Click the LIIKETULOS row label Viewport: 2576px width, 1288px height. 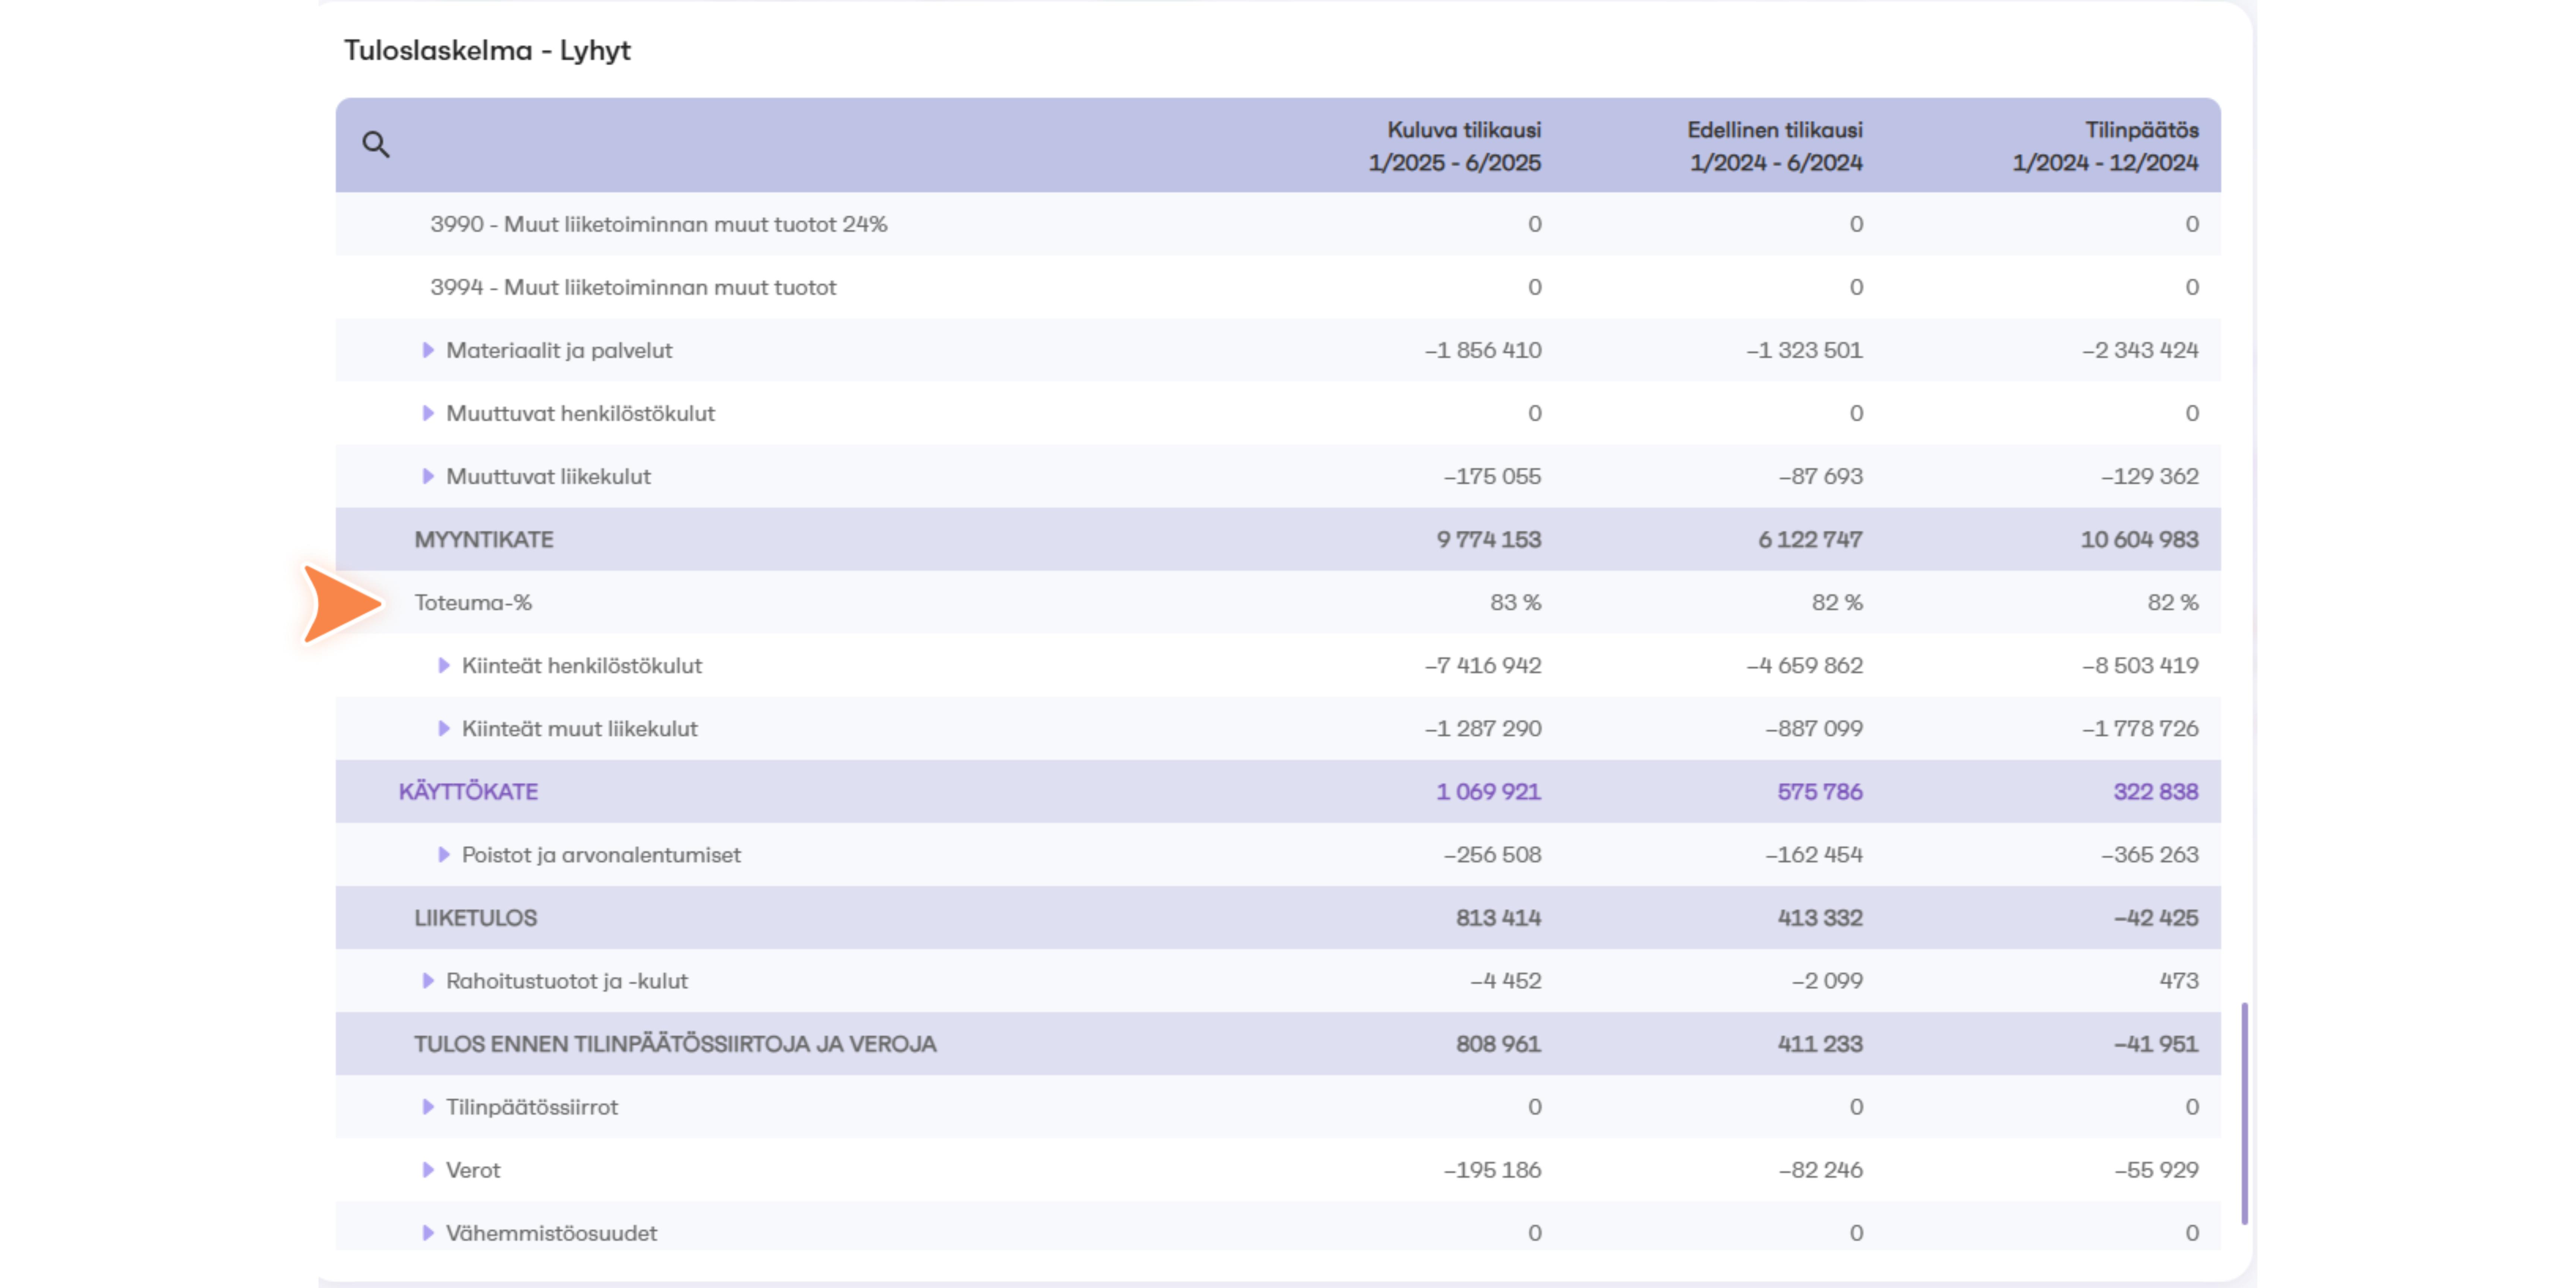475,917
